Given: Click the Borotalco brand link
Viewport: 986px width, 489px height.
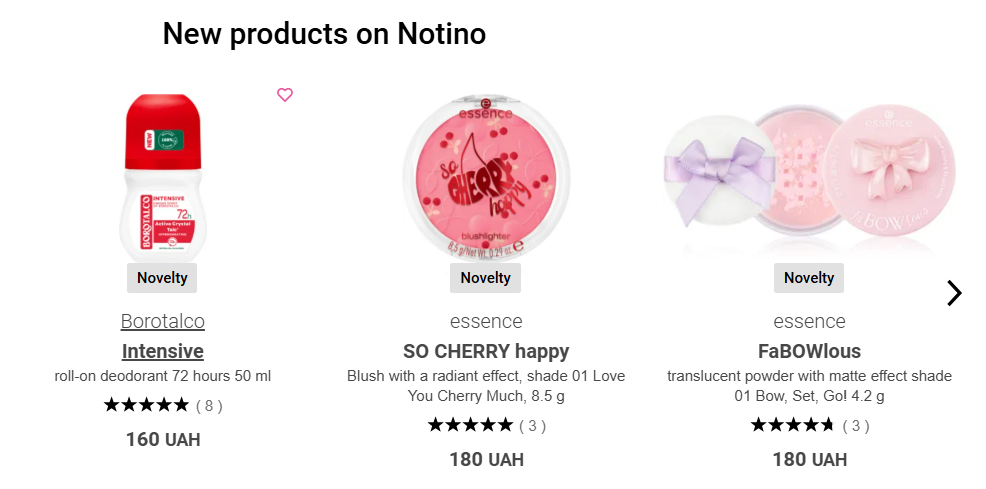Looking at the screenshot, I should pos(162,321).
